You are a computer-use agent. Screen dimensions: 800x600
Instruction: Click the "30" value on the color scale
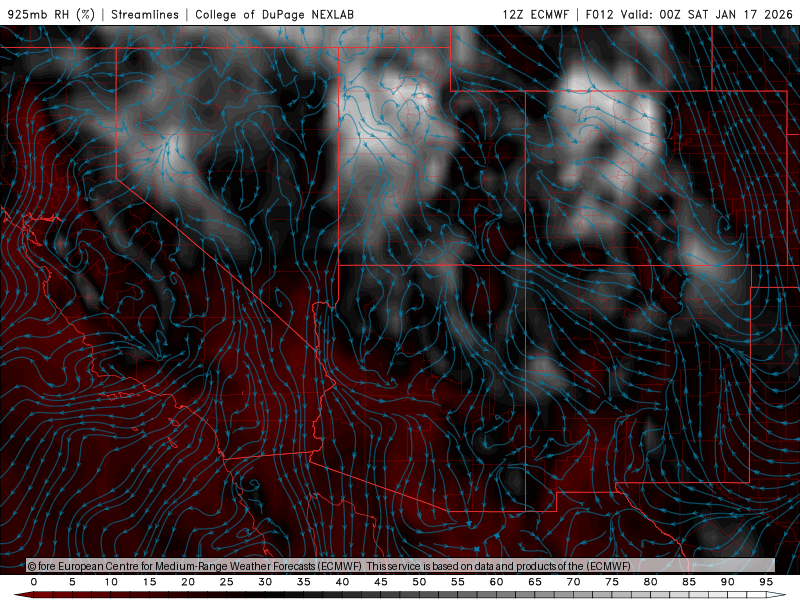tap(265, 582)
